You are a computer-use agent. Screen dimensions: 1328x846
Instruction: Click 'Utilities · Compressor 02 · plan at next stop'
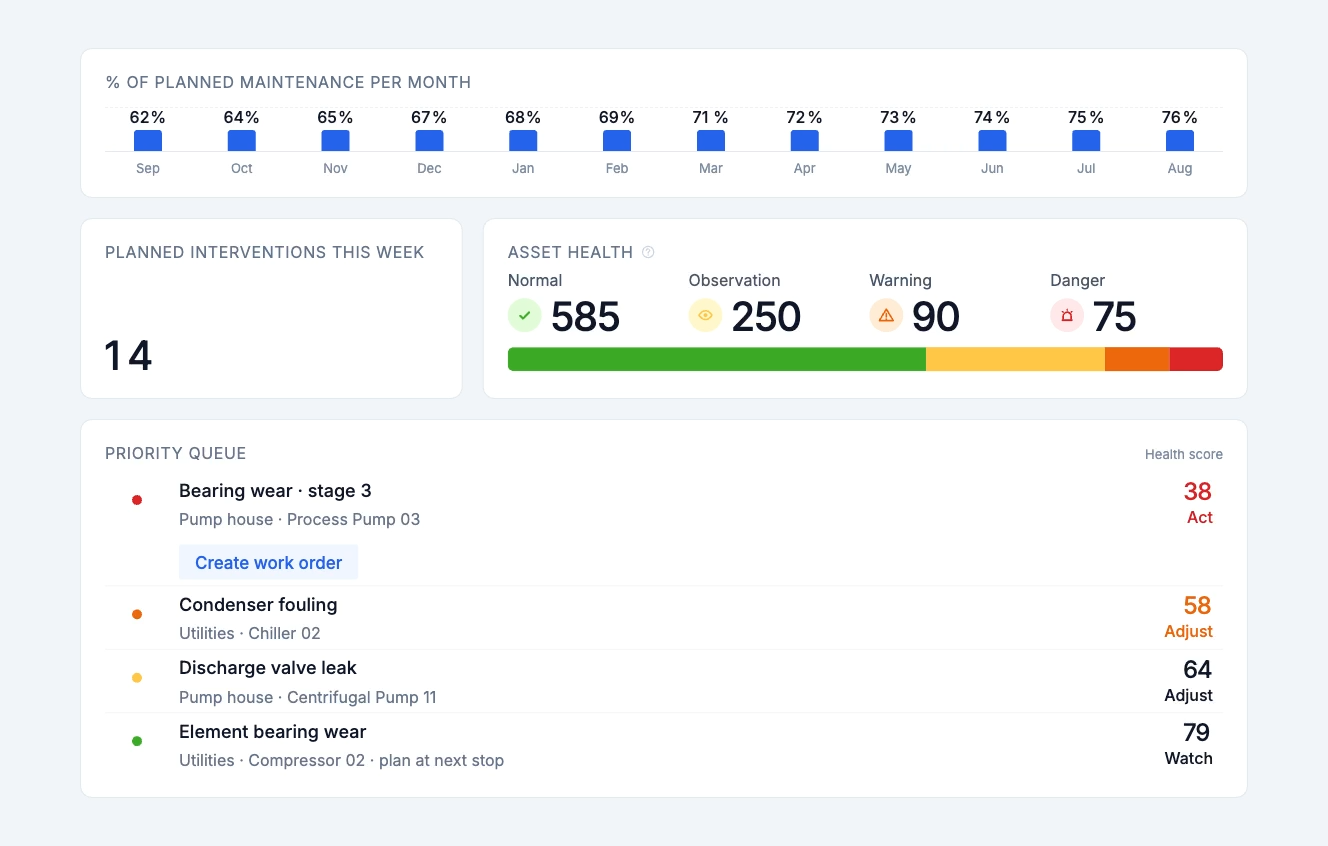[341, 760]
